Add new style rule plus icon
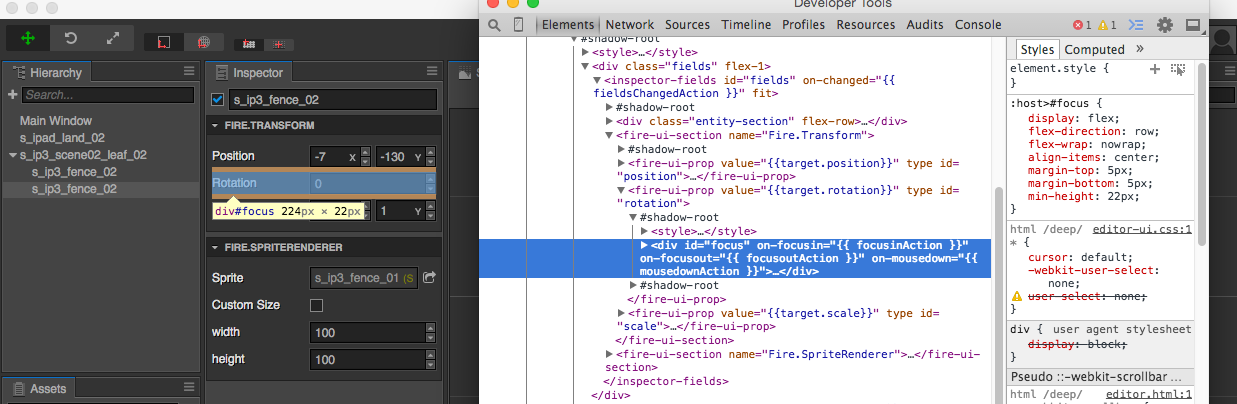 [x=1155, y=69]
